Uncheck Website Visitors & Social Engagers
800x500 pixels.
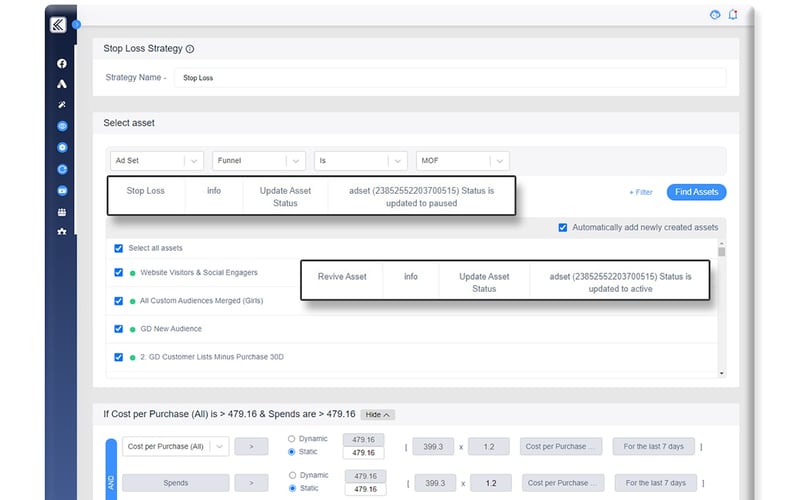[118, 272]
